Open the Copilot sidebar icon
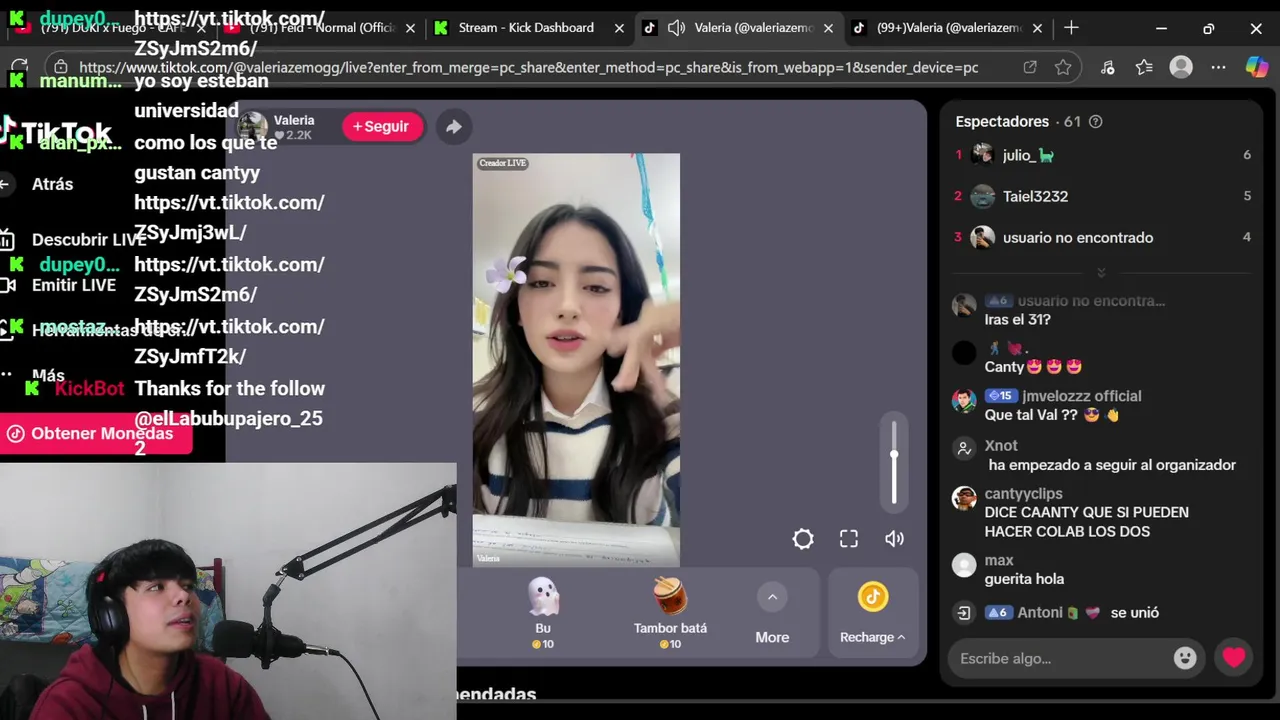The image size is (1280, 720). [x=1256, y=68]
